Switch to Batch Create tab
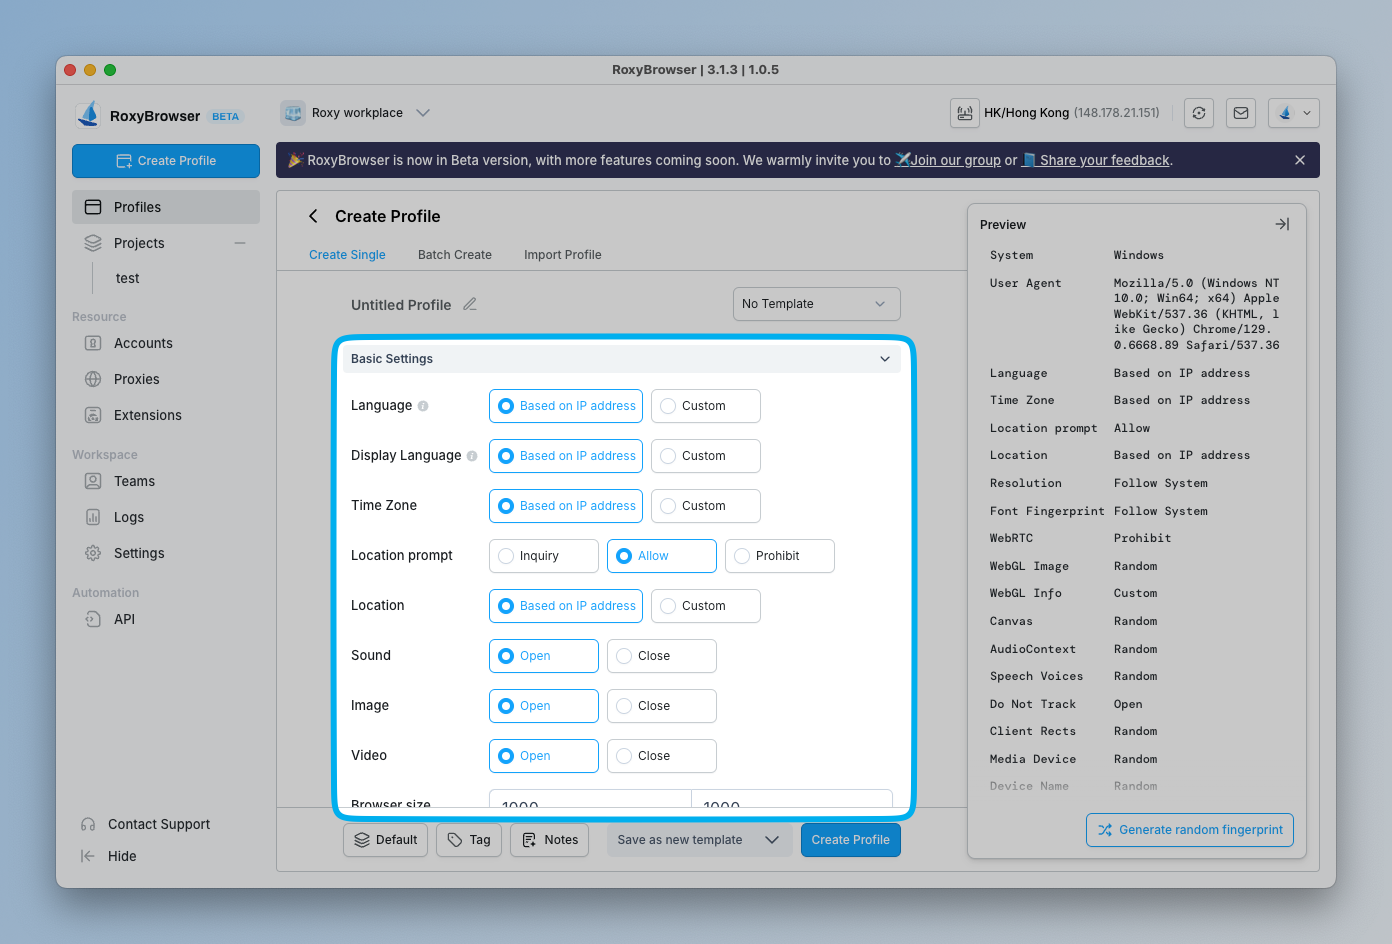This screenshot has height=944, width=1392. (455, 255)
